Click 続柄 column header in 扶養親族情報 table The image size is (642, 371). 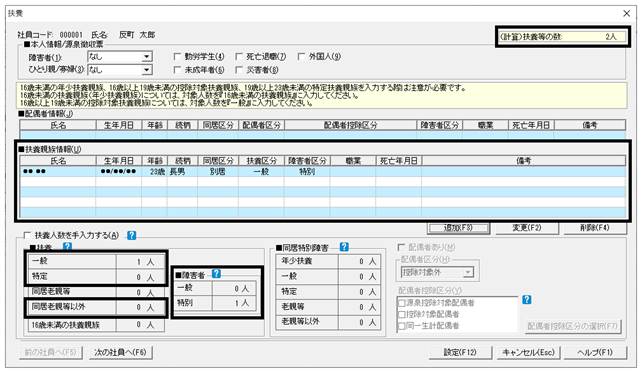pyautogui.click(x=182, y=161)
